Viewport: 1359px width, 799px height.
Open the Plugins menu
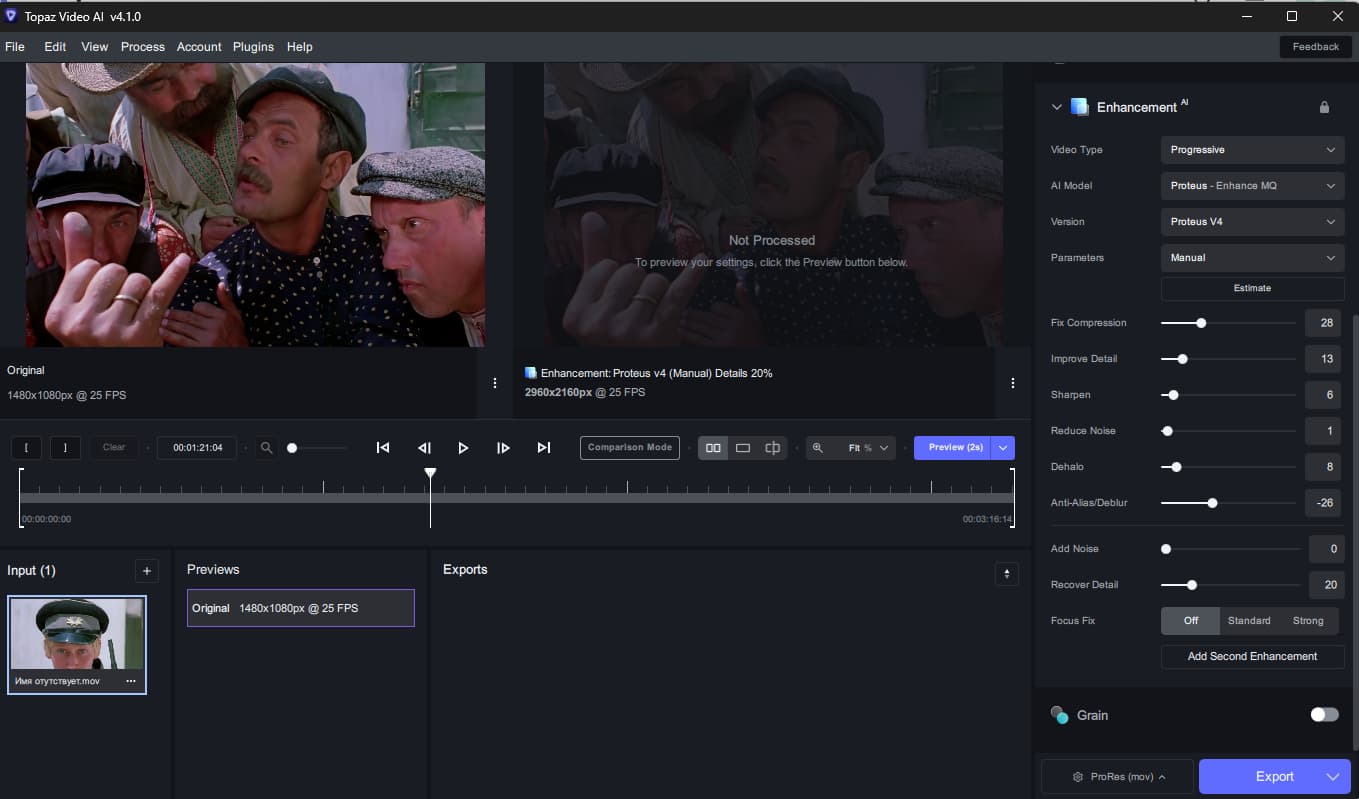coord(253,47)
